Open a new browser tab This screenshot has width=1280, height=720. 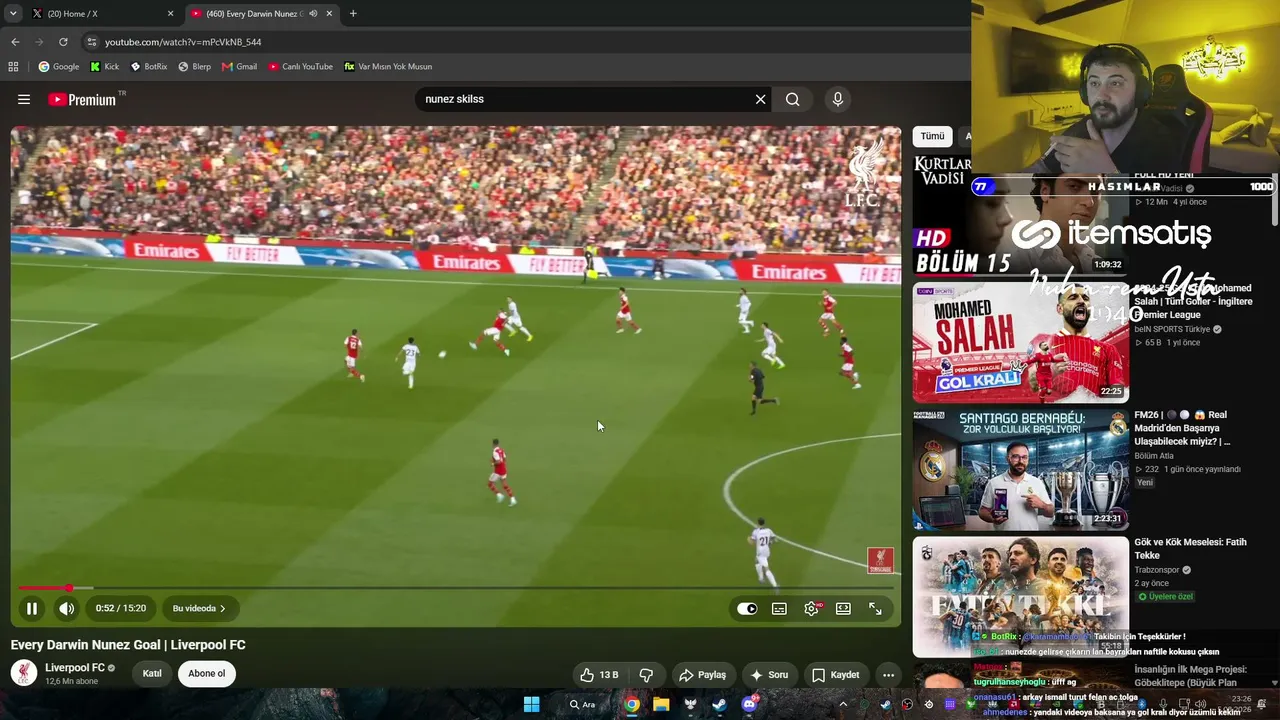coord(353,14)
